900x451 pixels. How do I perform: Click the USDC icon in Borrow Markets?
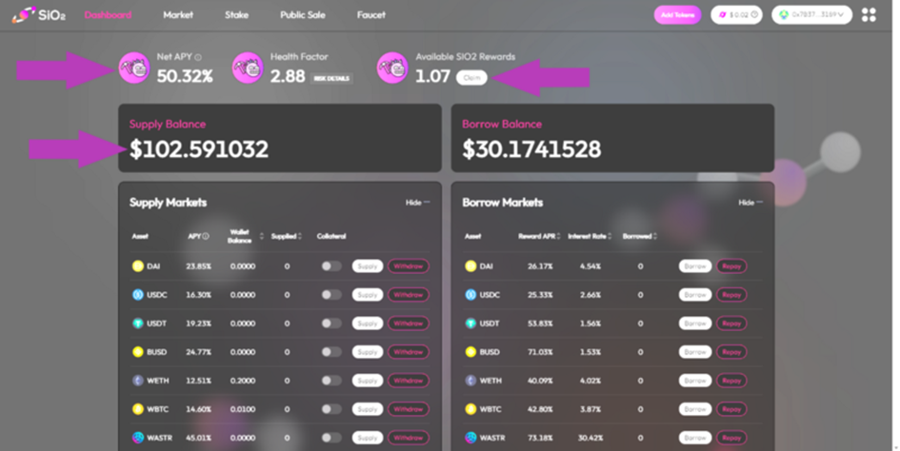471,295
